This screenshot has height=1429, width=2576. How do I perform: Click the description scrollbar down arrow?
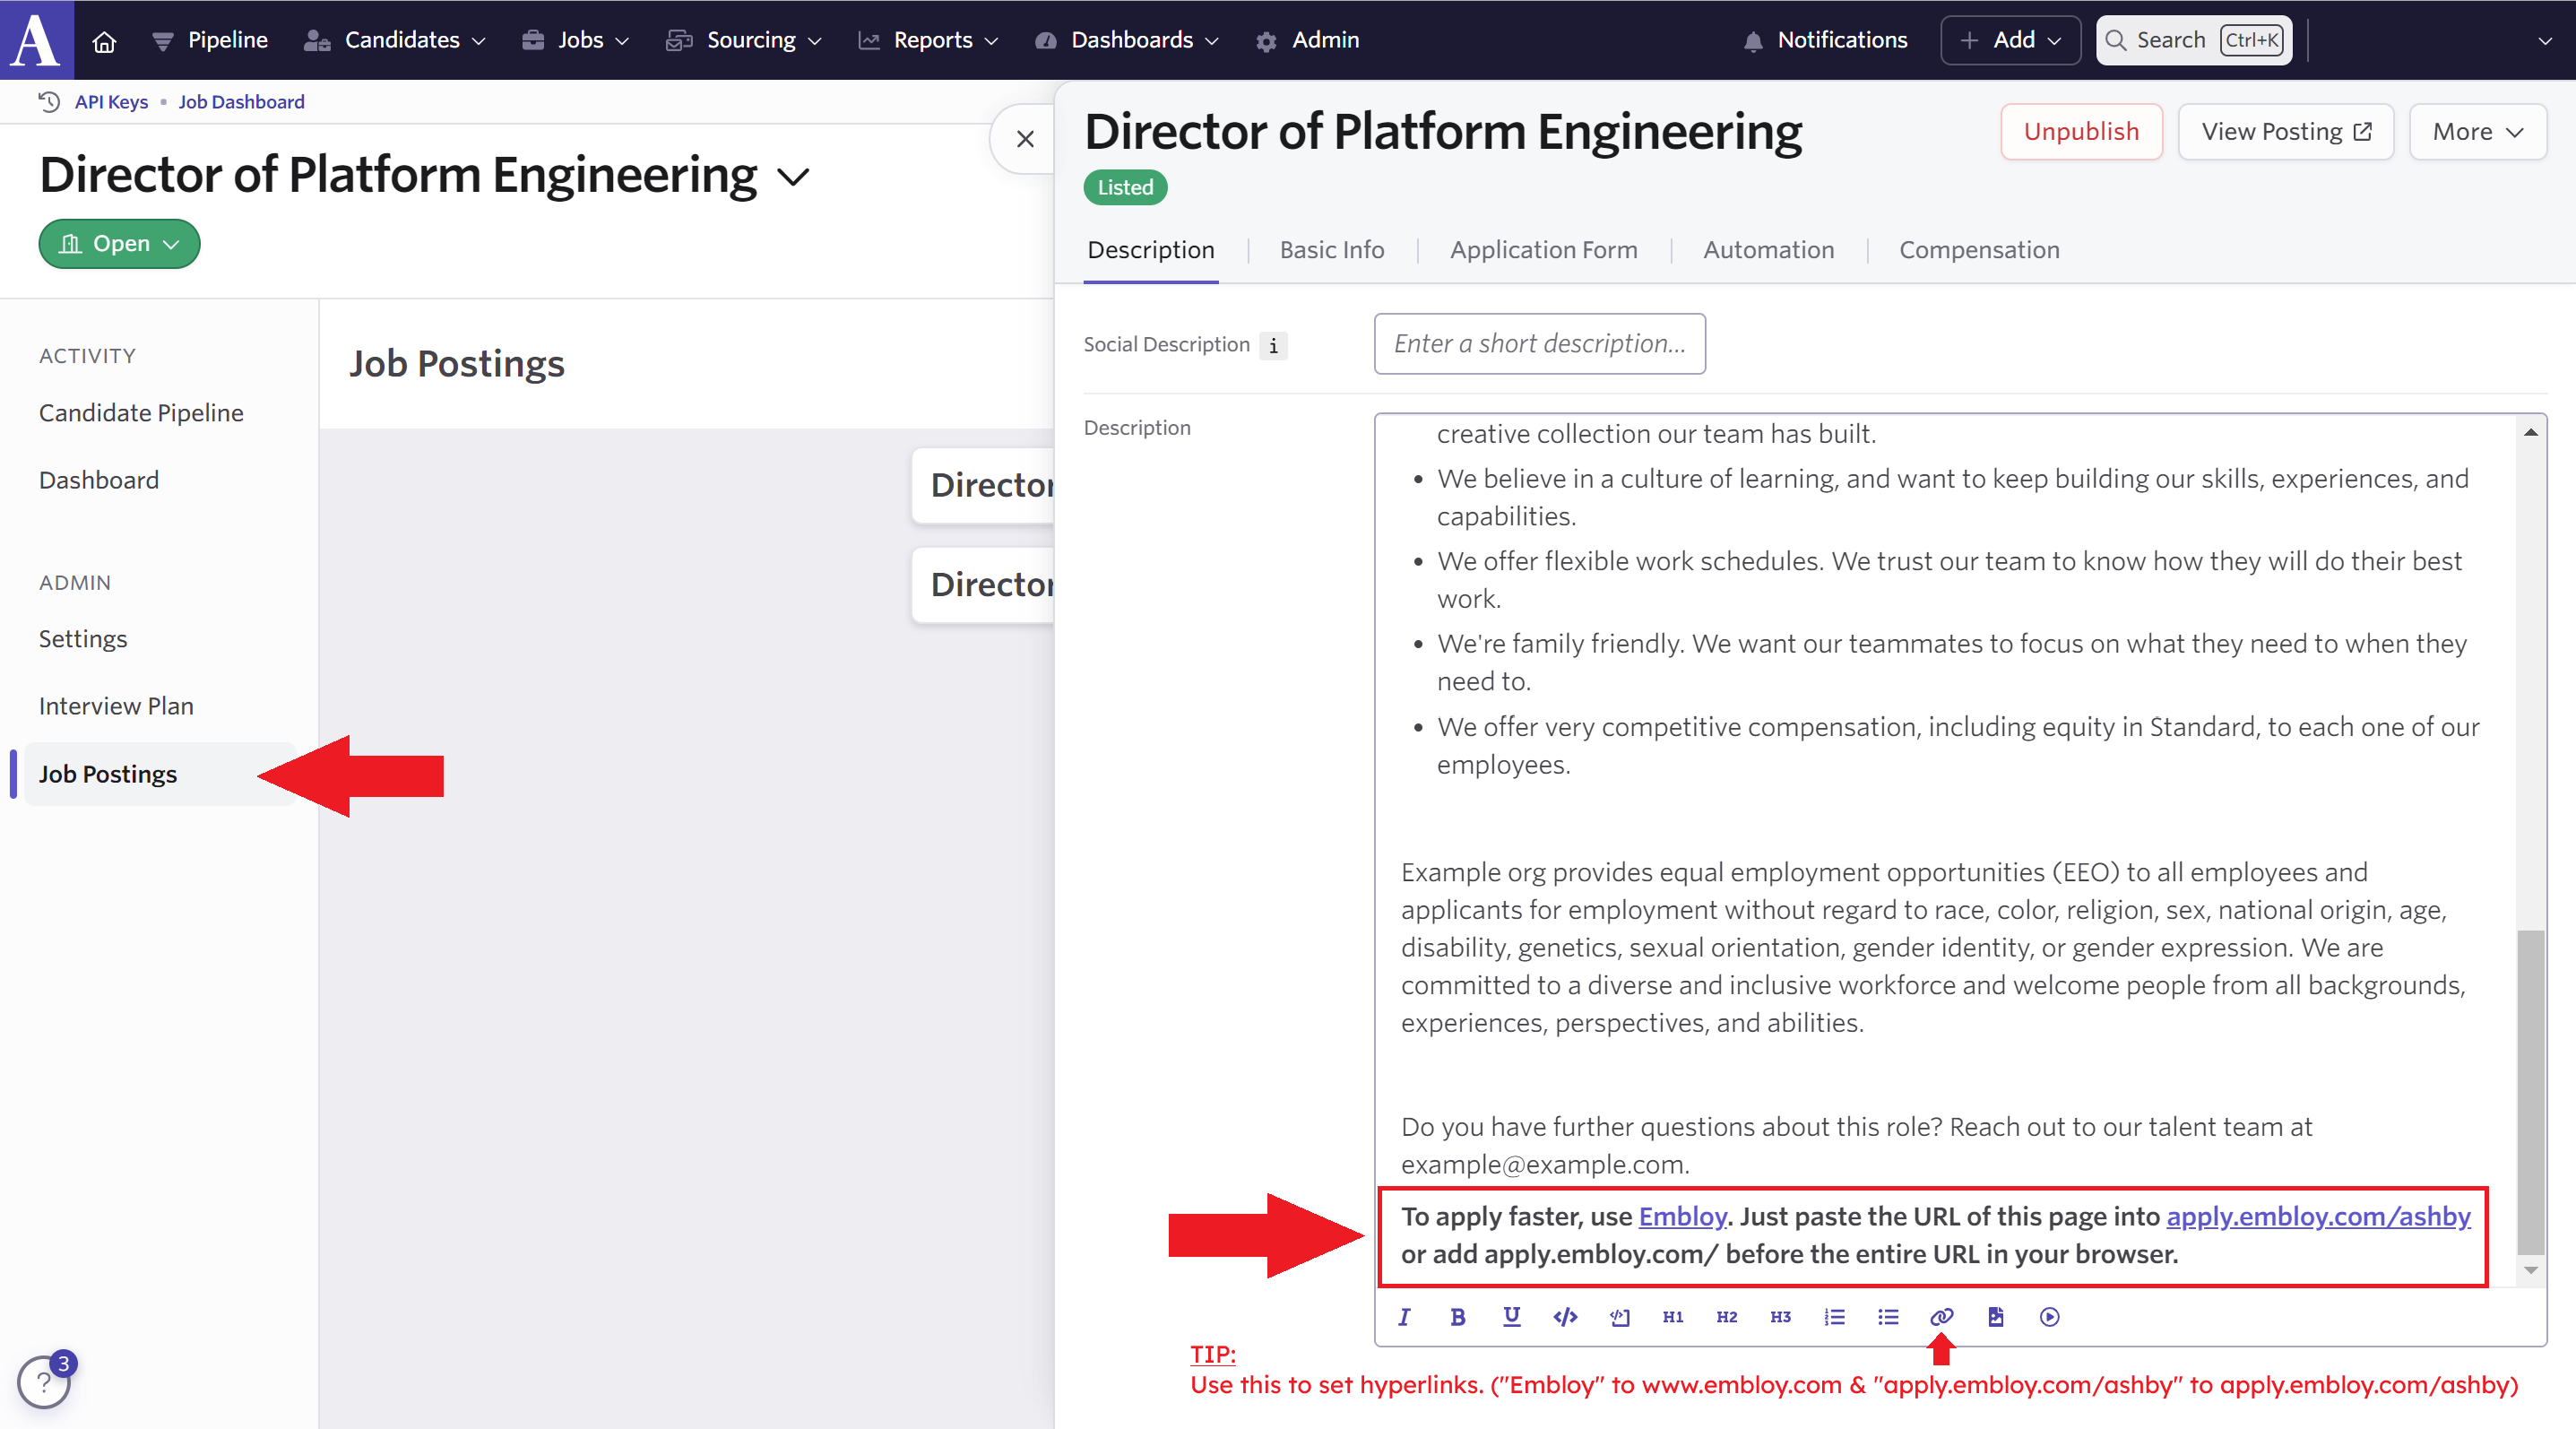click(x=2531, y=1270)
